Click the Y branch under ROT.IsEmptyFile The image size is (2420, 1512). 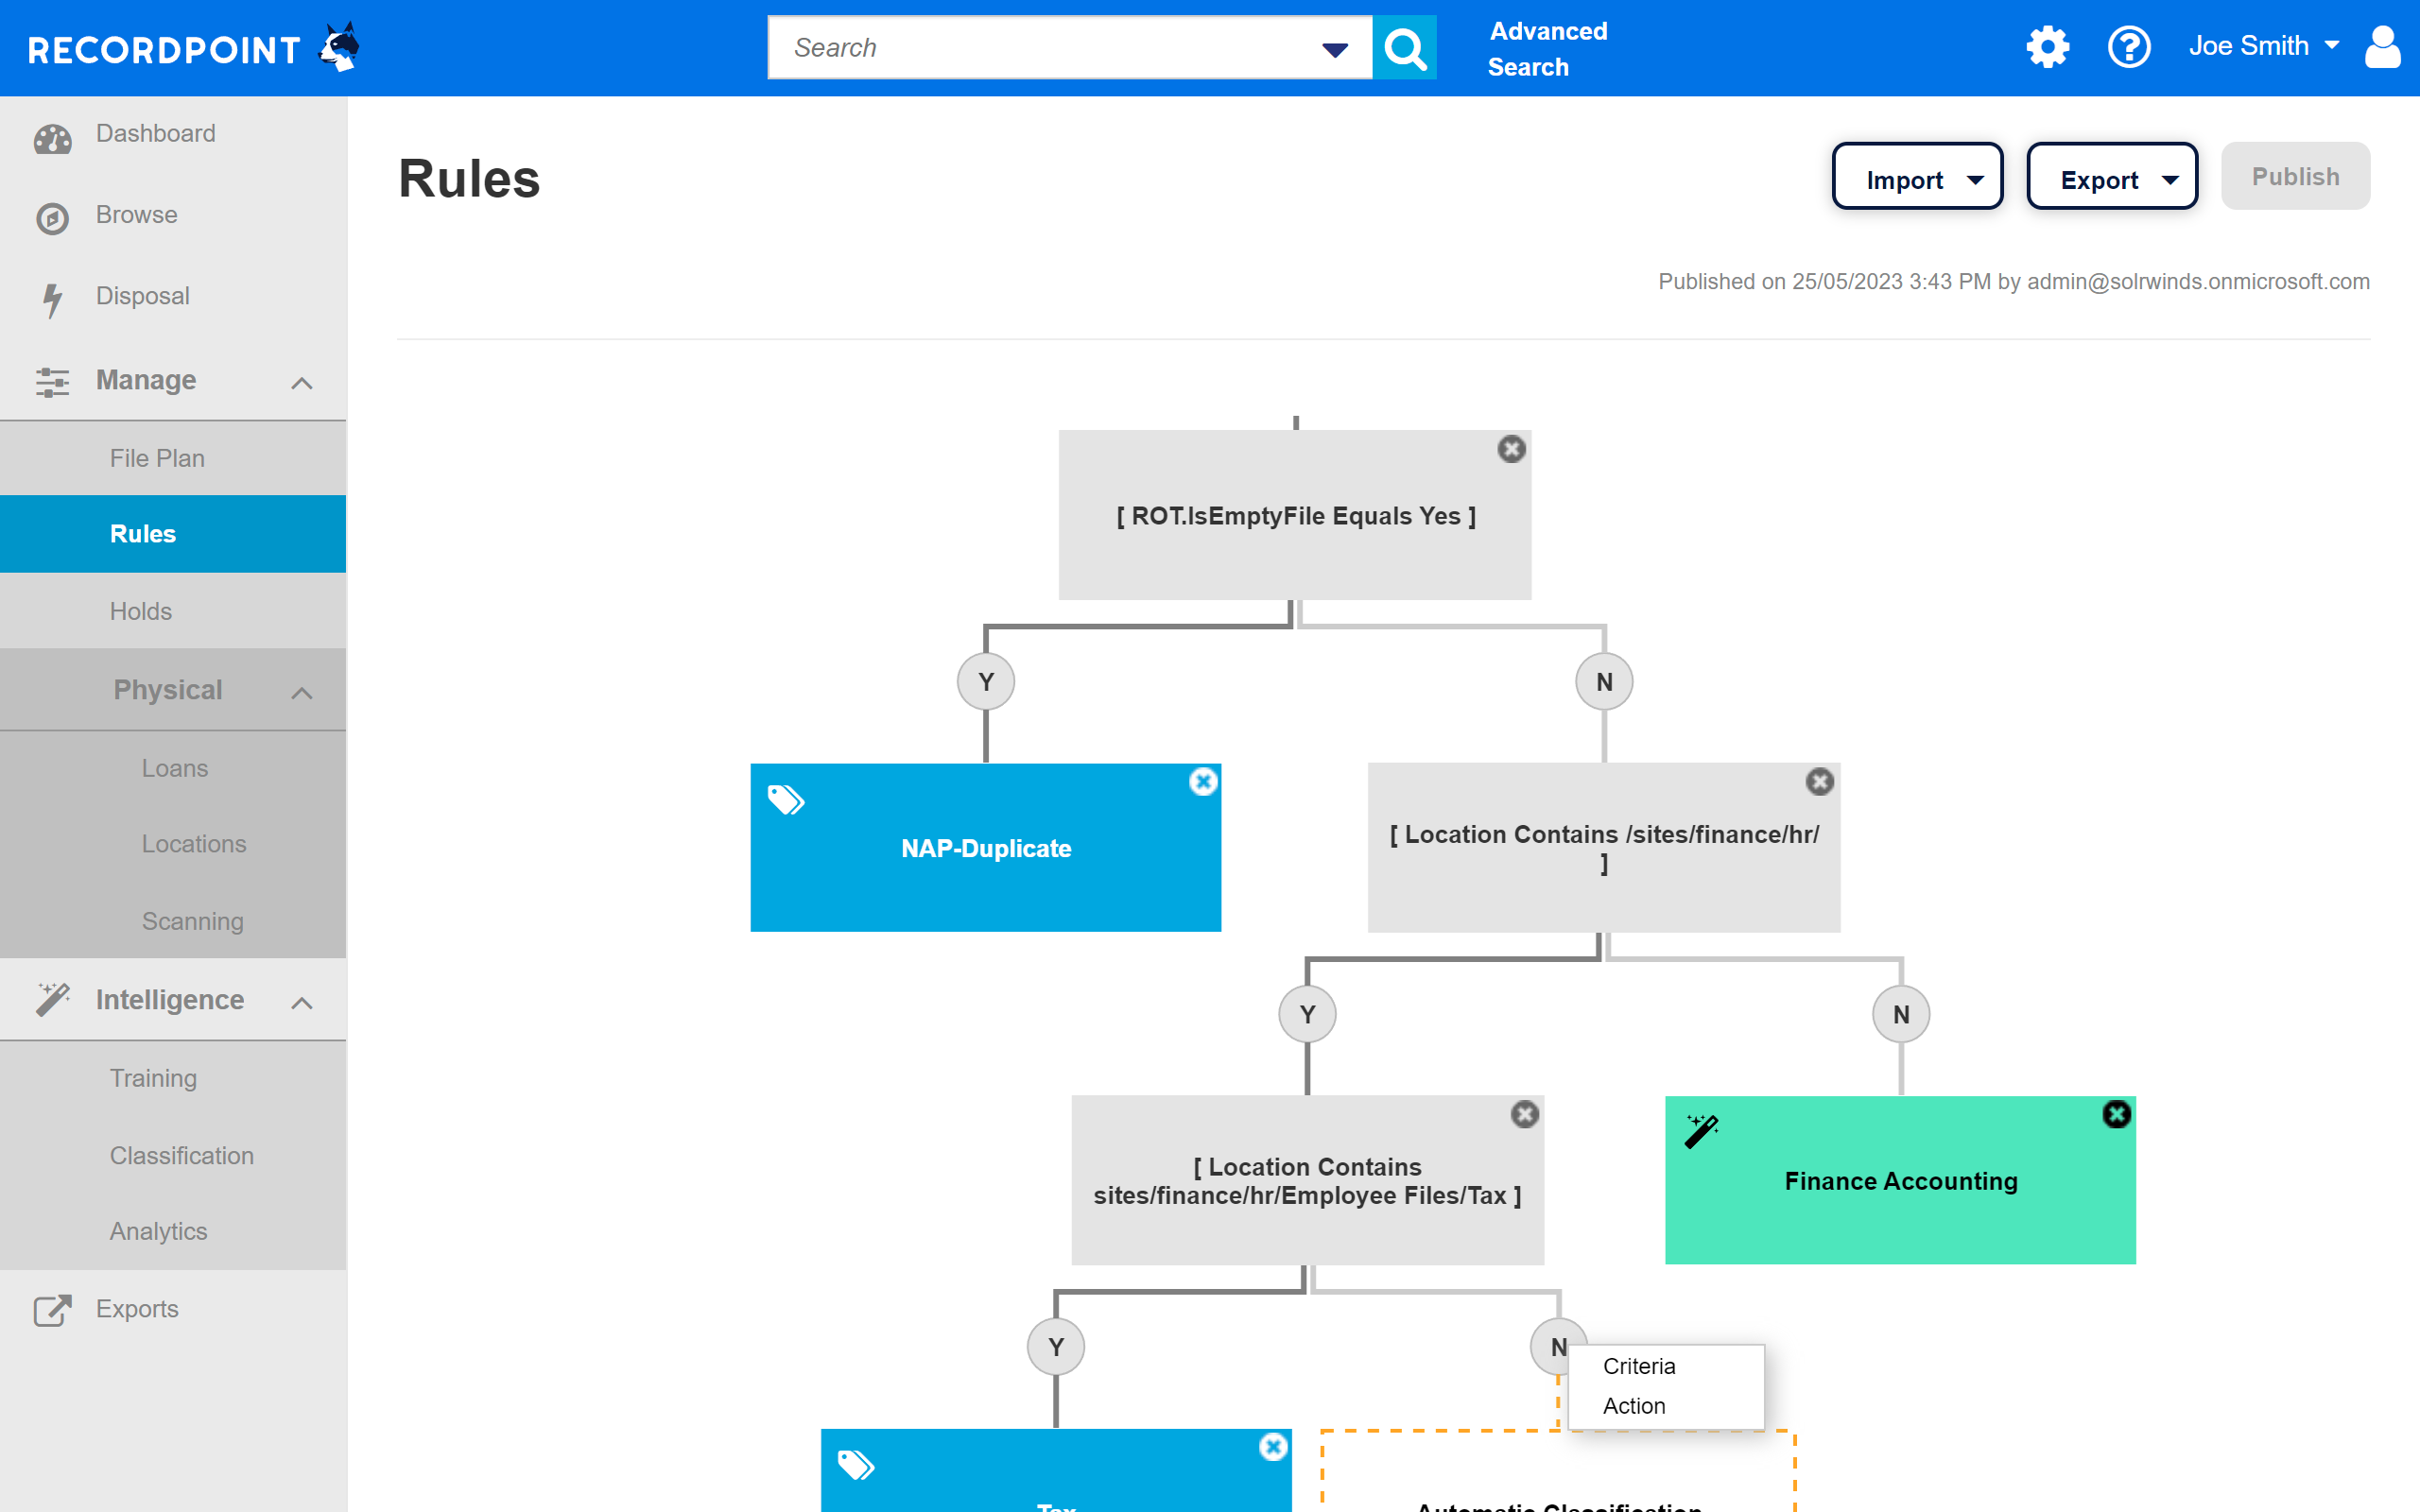[986, 682]
